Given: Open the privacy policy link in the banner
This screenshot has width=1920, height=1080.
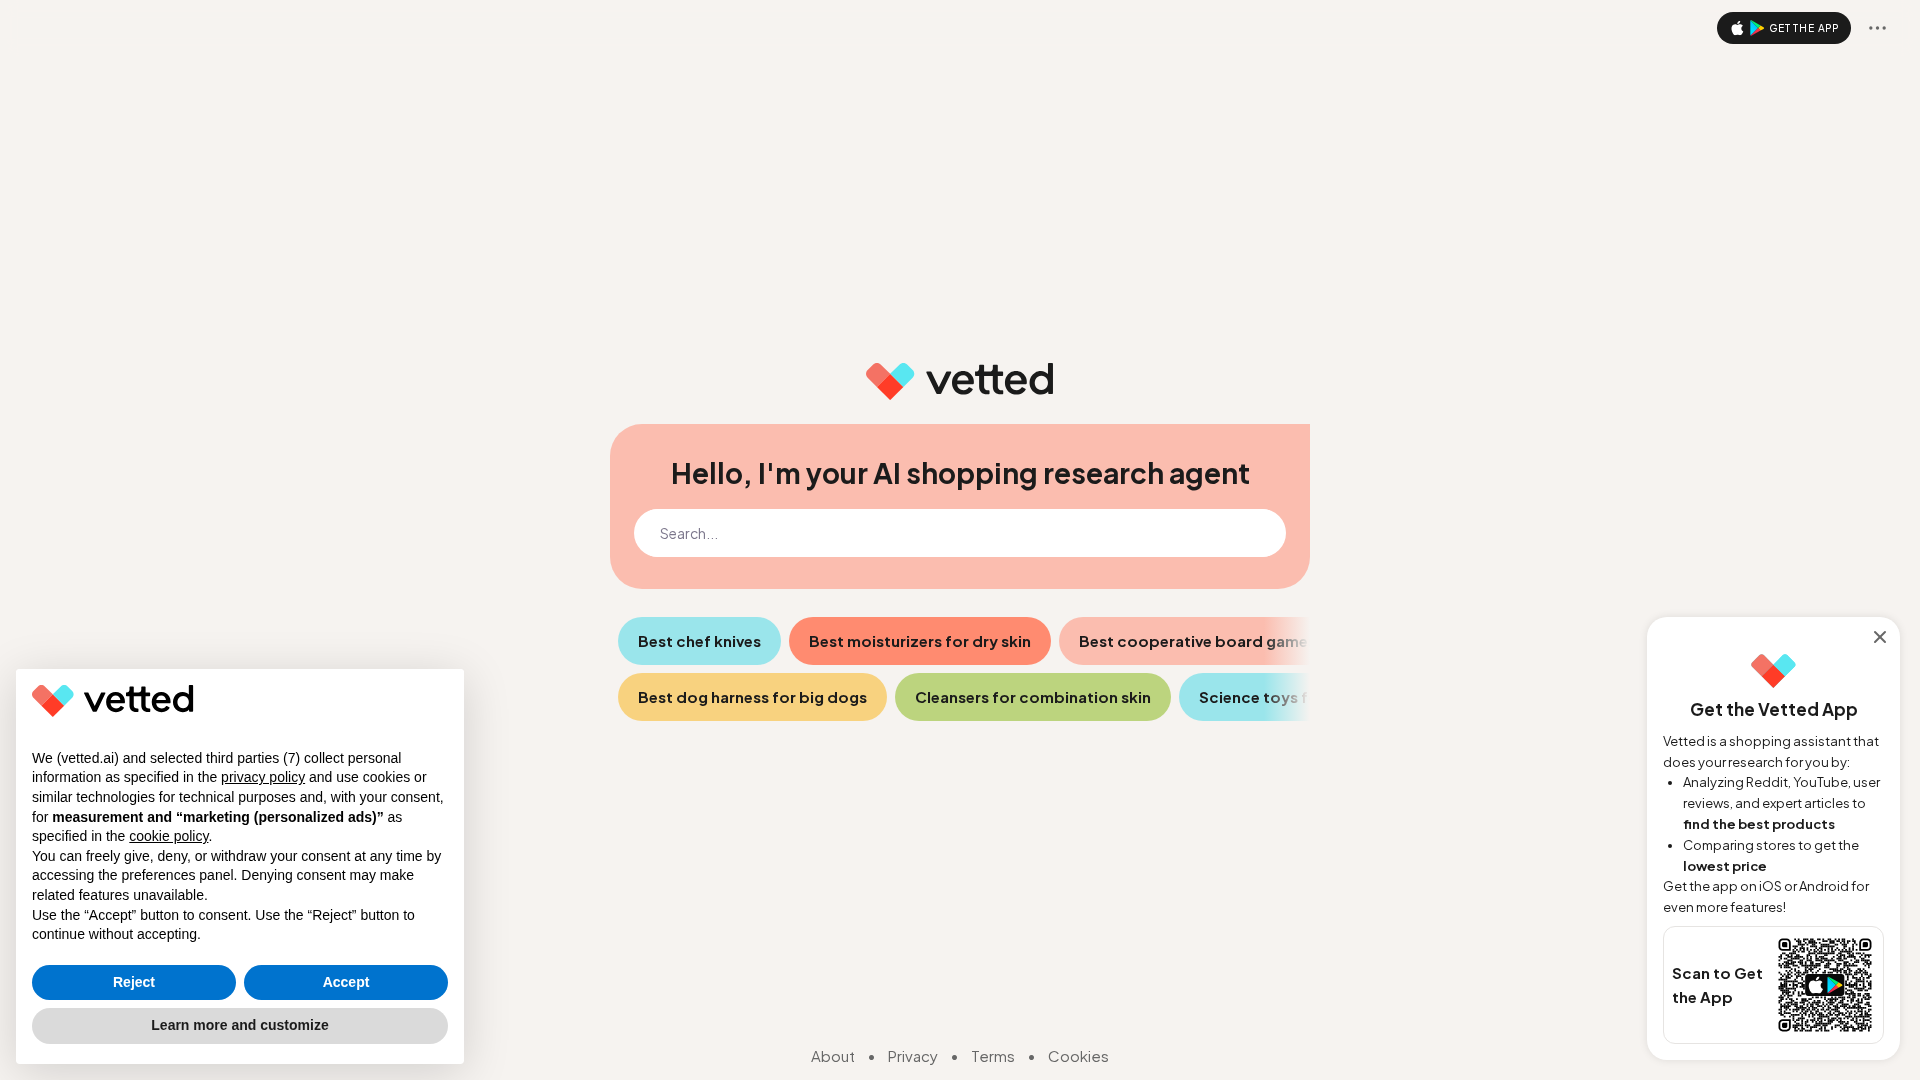Looking at the screenshot, I should (262, 777).
